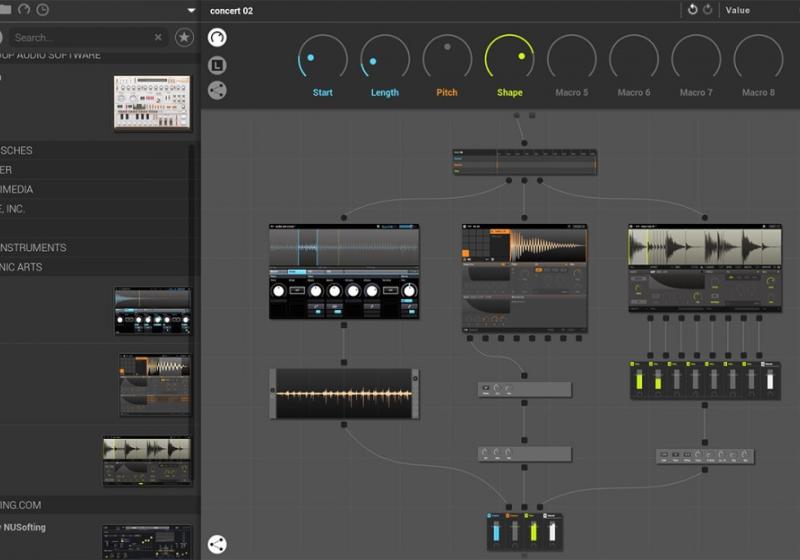Click the macro knob icon below the title
This screenshot has height=560, width=800.
pyautogui.click(x=217, y=38)
